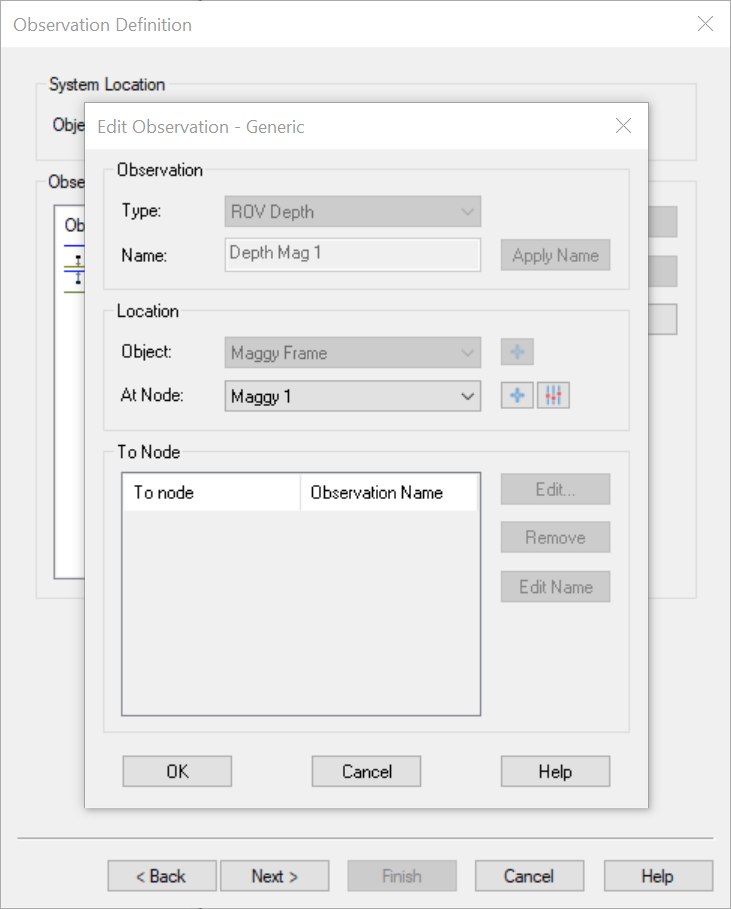Click the Name field containing Depth Mag 1

[352, 254]
